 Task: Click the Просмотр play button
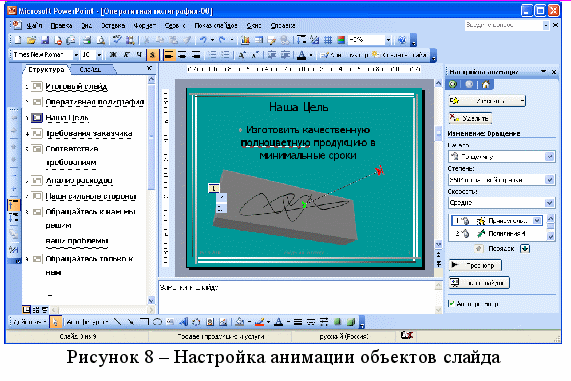coord(475,265)
